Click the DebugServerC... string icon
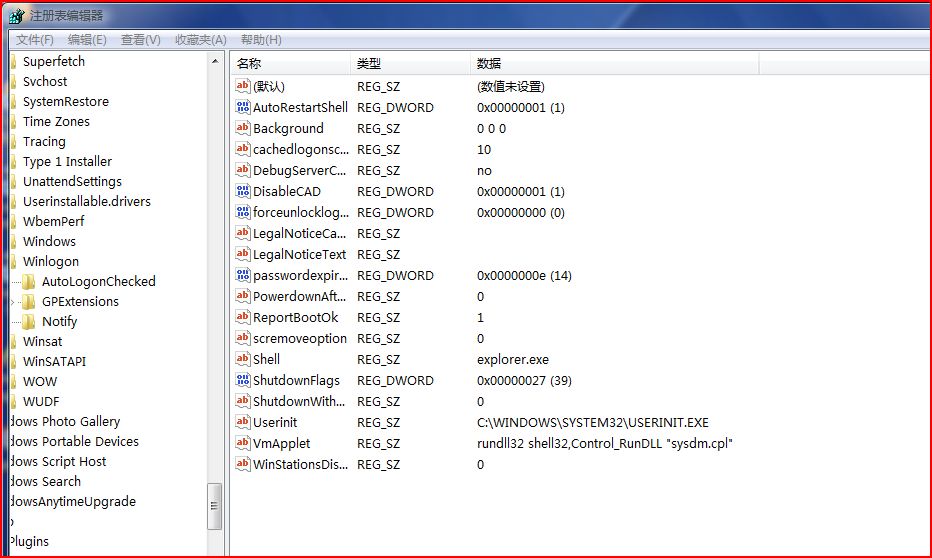Image resolution: width=932 pixels, height=558 pixels. [243, 170]
